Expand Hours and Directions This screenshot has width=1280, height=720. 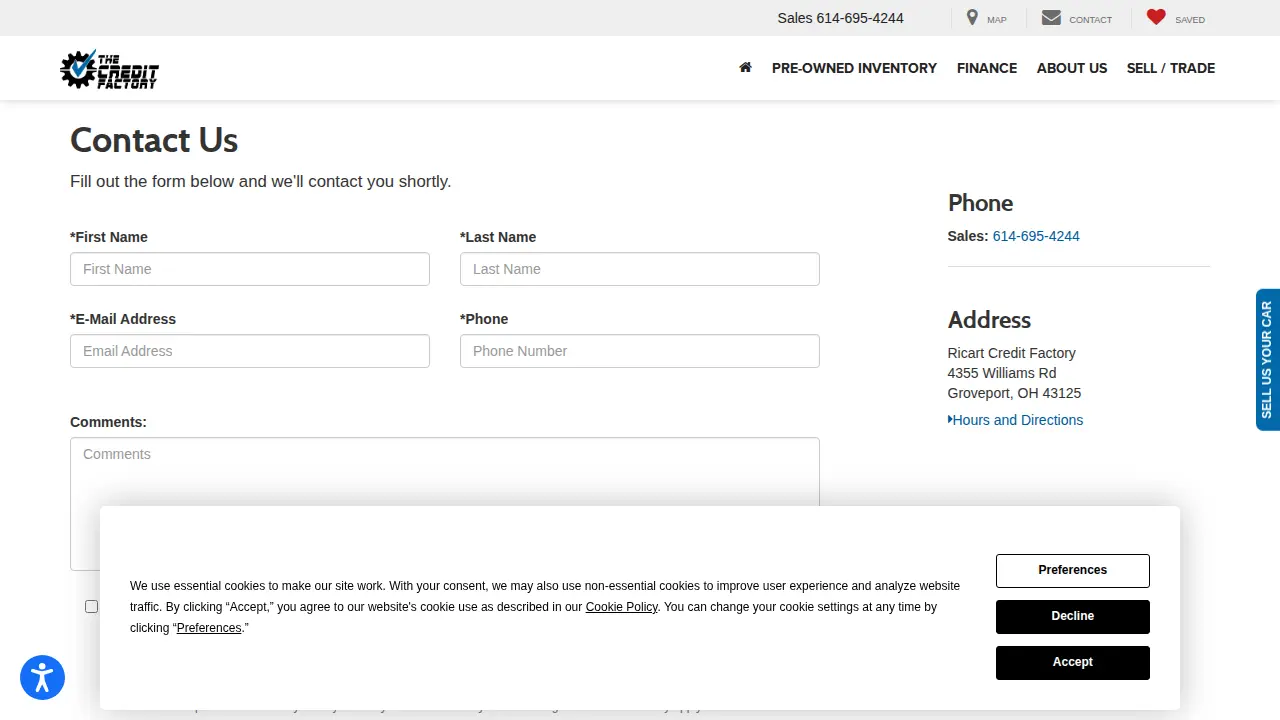(1016, 420)
